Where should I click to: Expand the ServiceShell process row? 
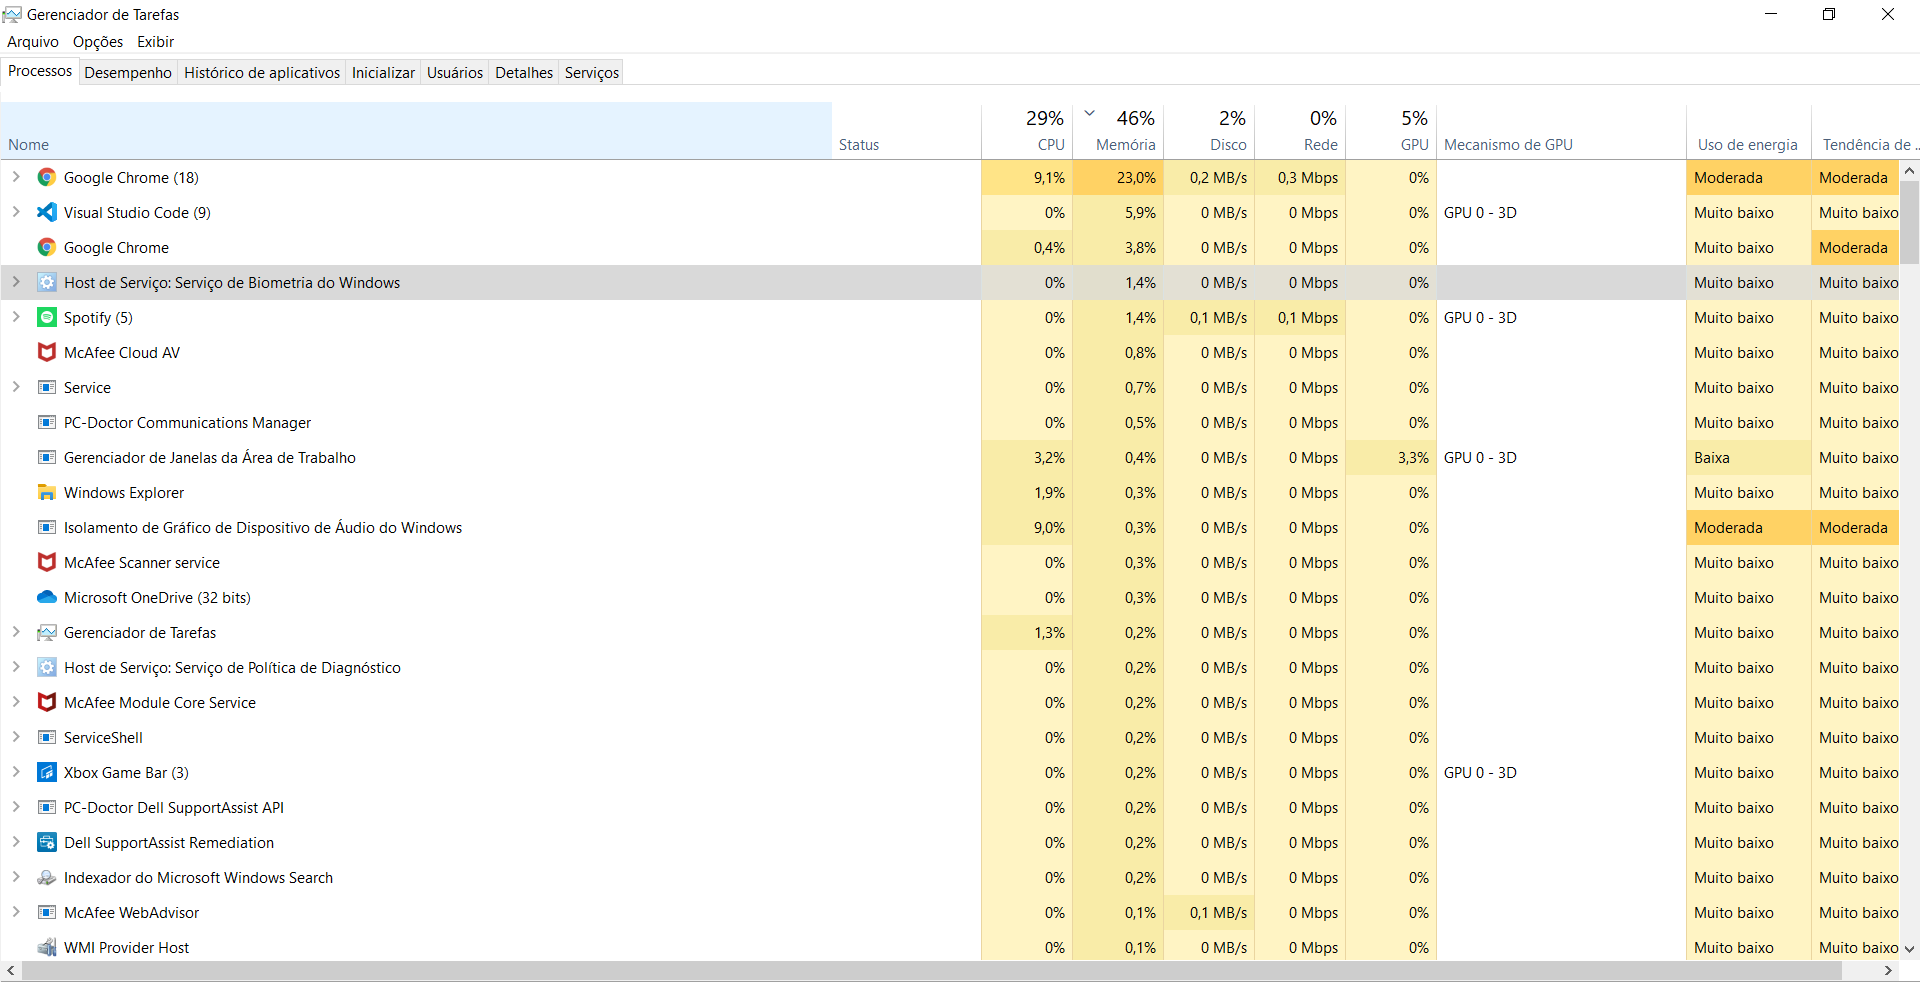point(16,737)
